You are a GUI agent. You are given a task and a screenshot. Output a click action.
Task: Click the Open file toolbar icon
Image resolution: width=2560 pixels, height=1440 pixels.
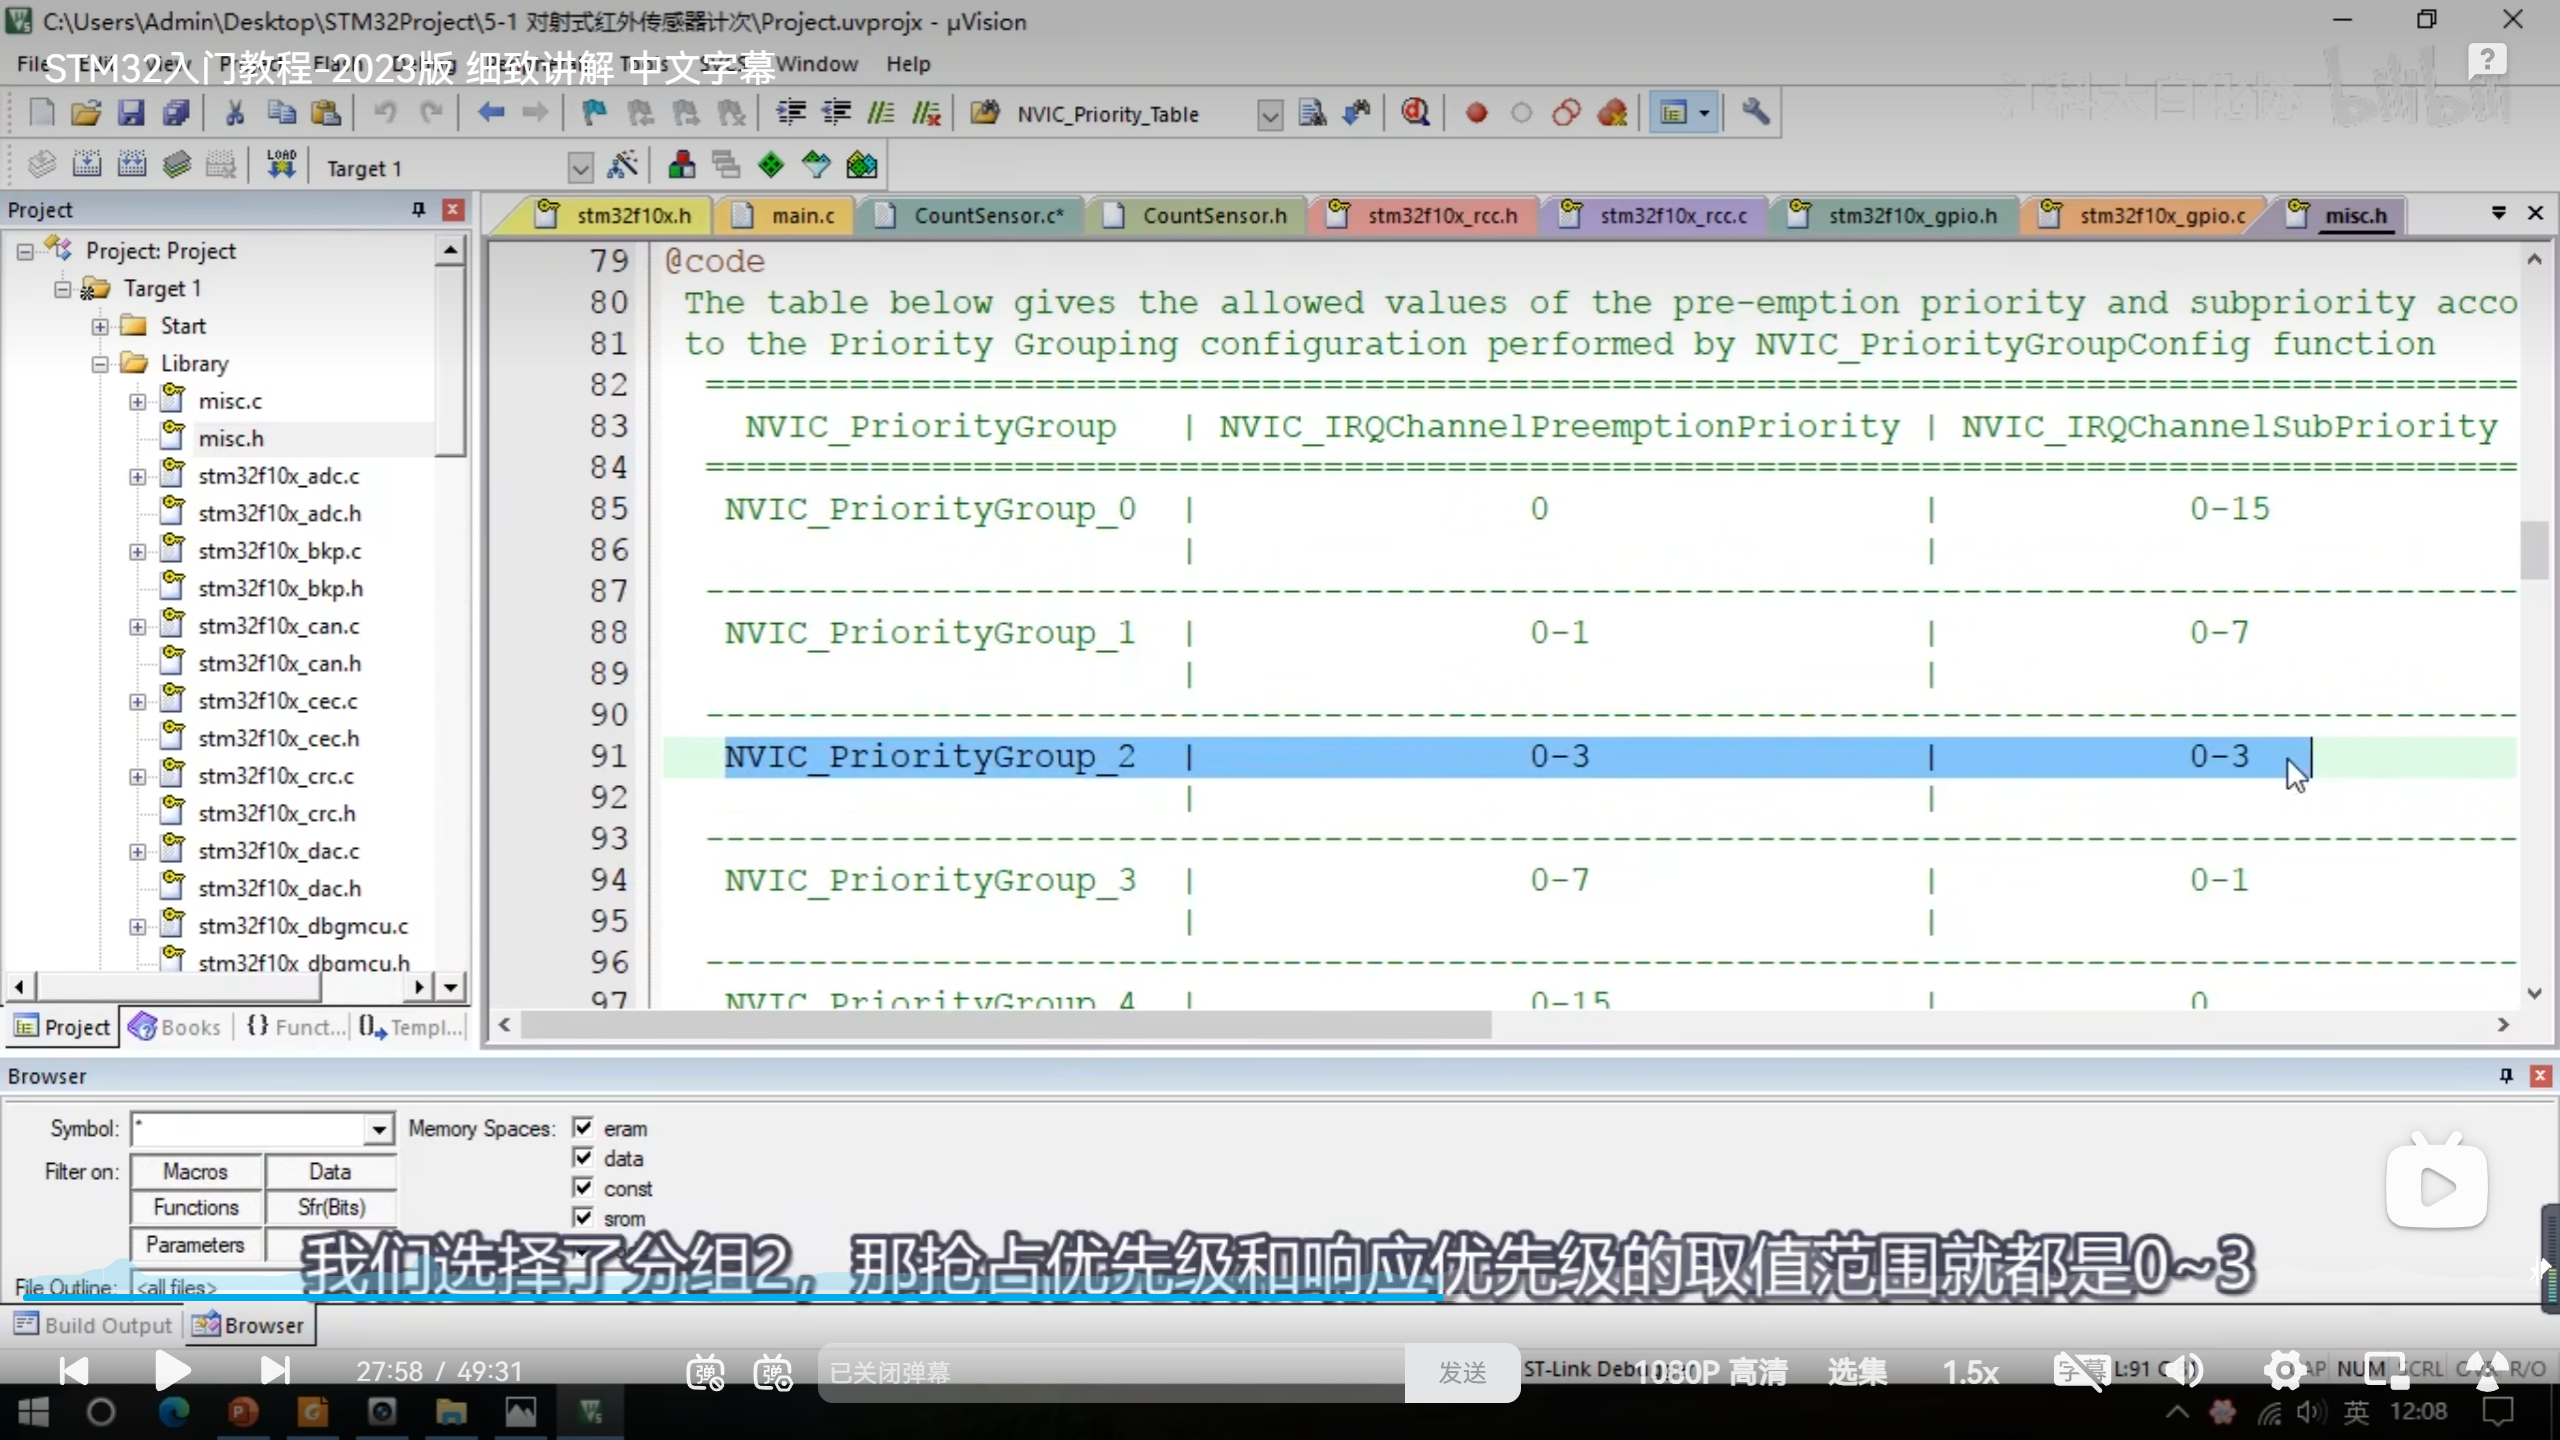(x=86, y=113)
